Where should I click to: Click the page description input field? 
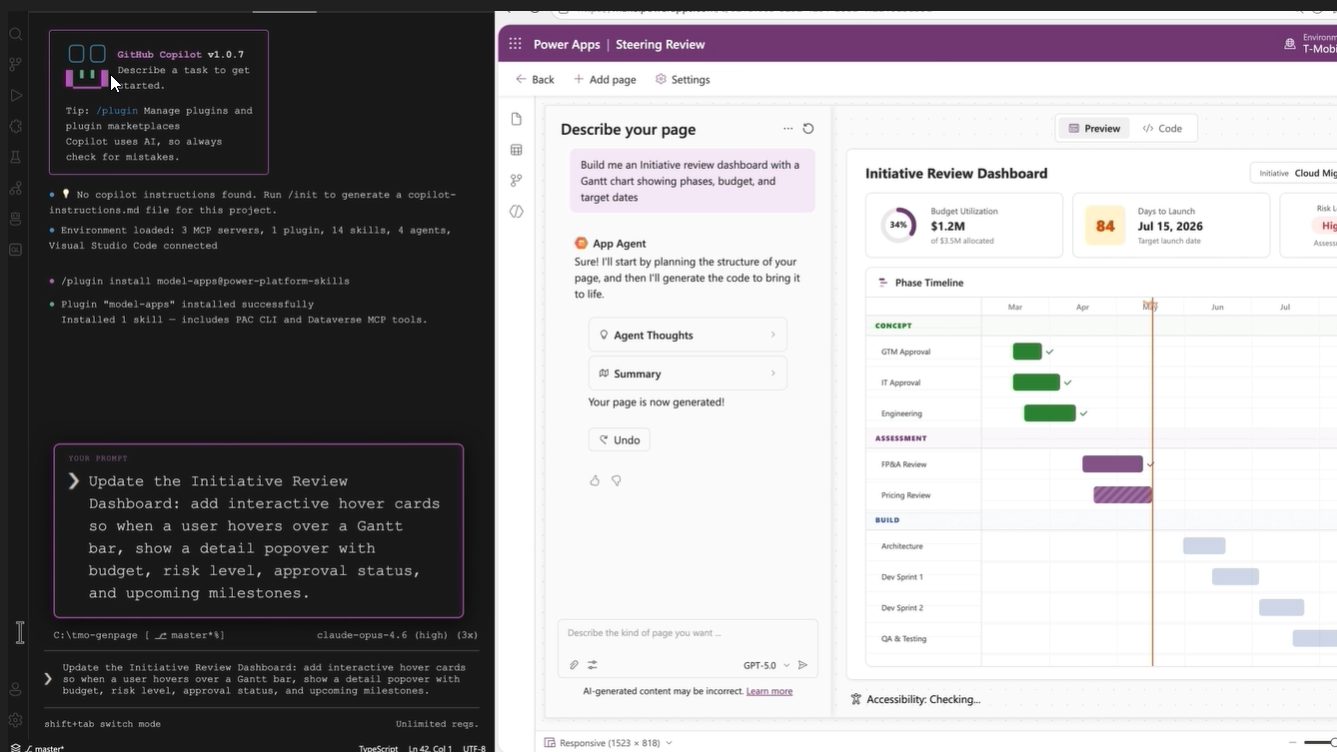pyautogui.click(x=687, y=633)
